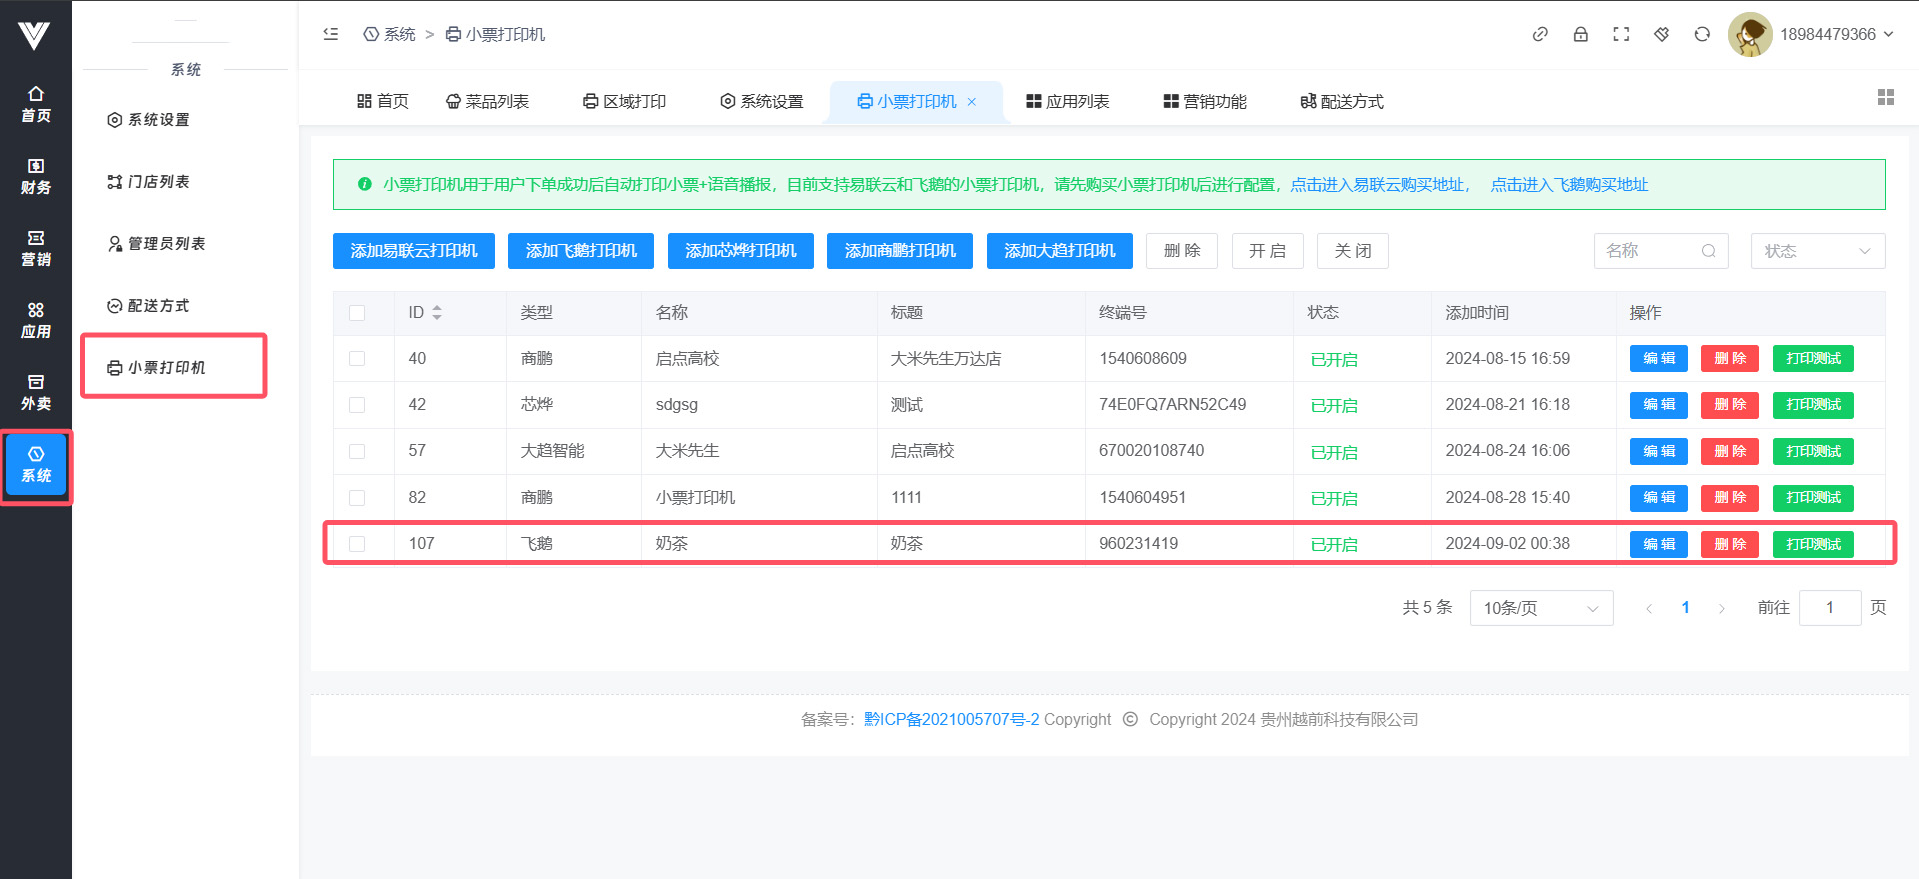
Task: Open the 点击进入飞鹅购买地址 link
Action: pos(1569,185)
